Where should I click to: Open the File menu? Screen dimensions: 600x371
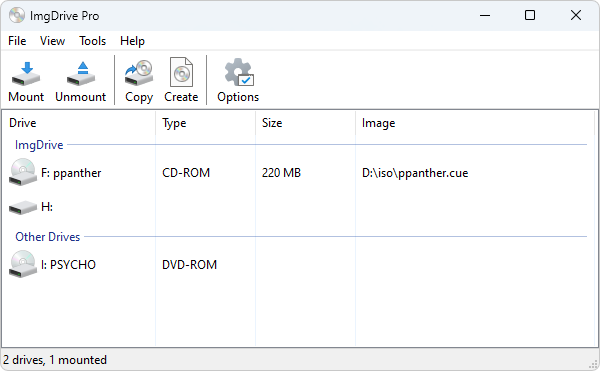17,41
